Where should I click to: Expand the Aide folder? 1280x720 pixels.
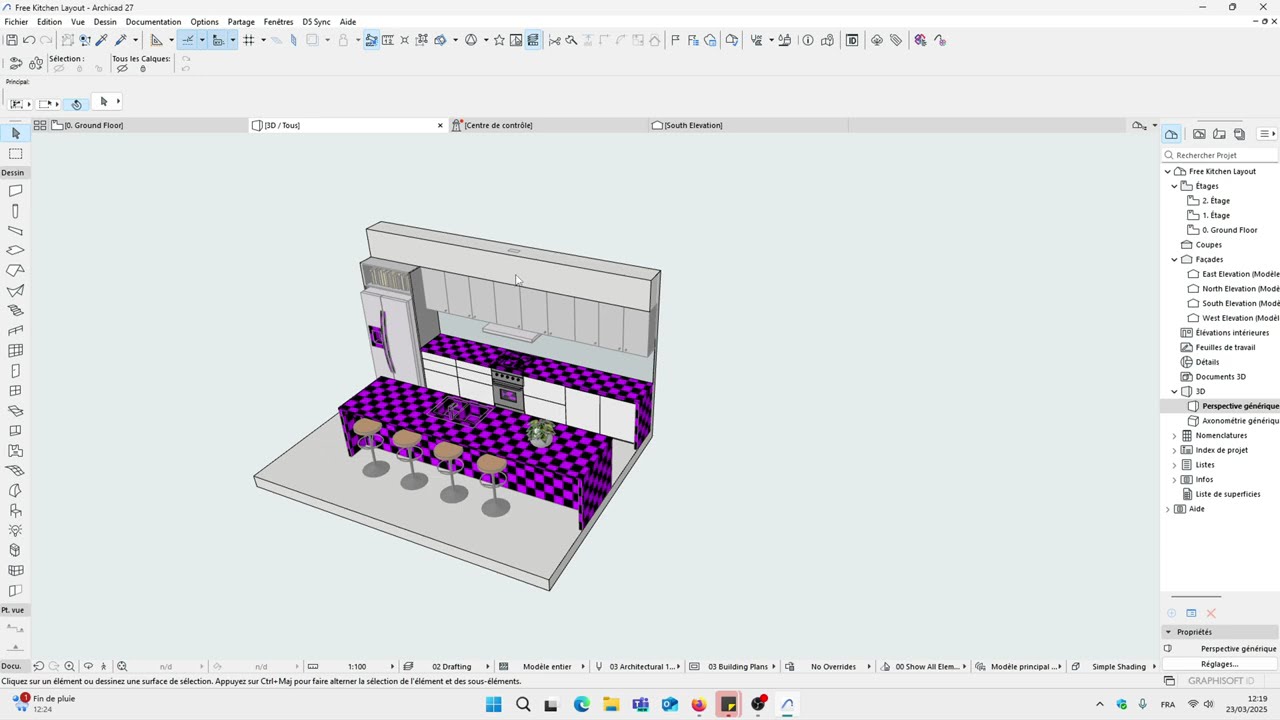point(1168,509)
